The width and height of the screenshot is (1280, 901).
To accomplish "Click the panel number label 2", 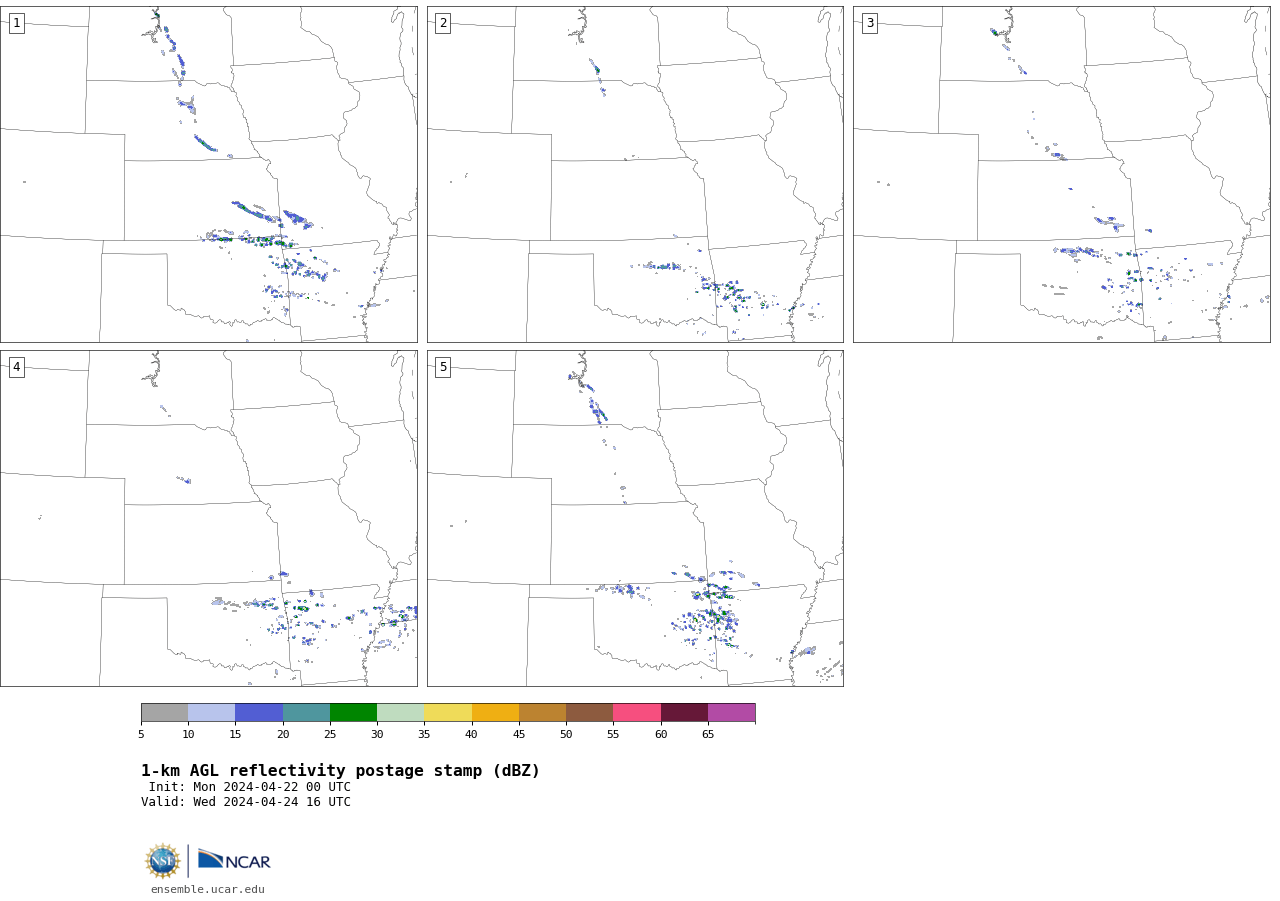I will [x=443, y=23].
